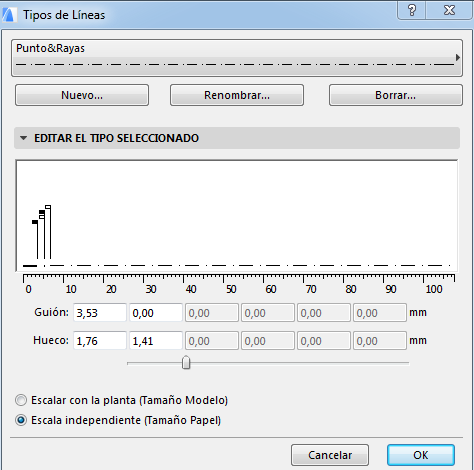This screenshot has width=474, height=470.
Task: Click the Nuevo... button
Action: [82, 95]
